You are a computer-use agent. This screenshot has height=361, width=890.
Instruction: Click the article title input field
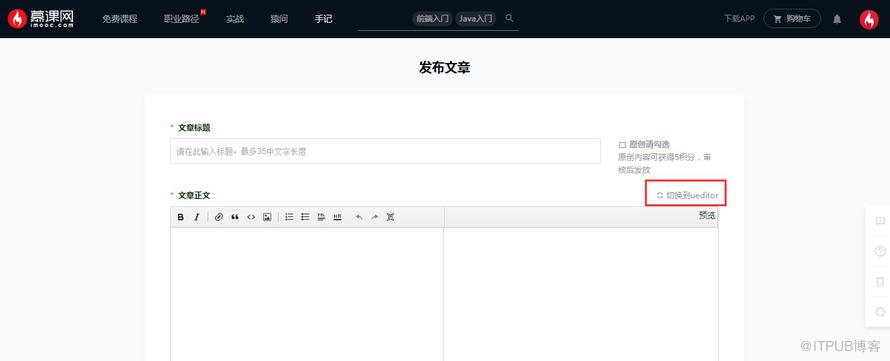385,151
